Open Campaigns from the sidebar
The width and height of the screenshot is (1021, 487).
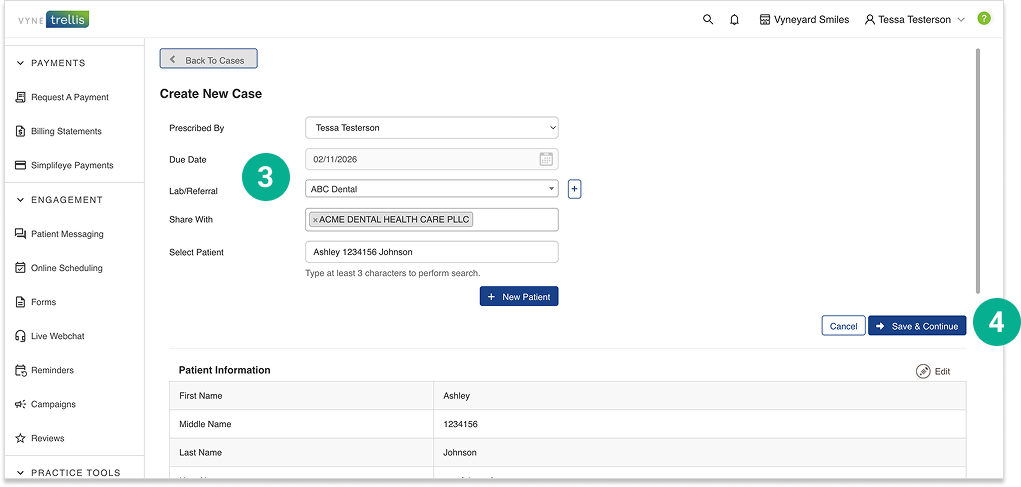point(53,404)
